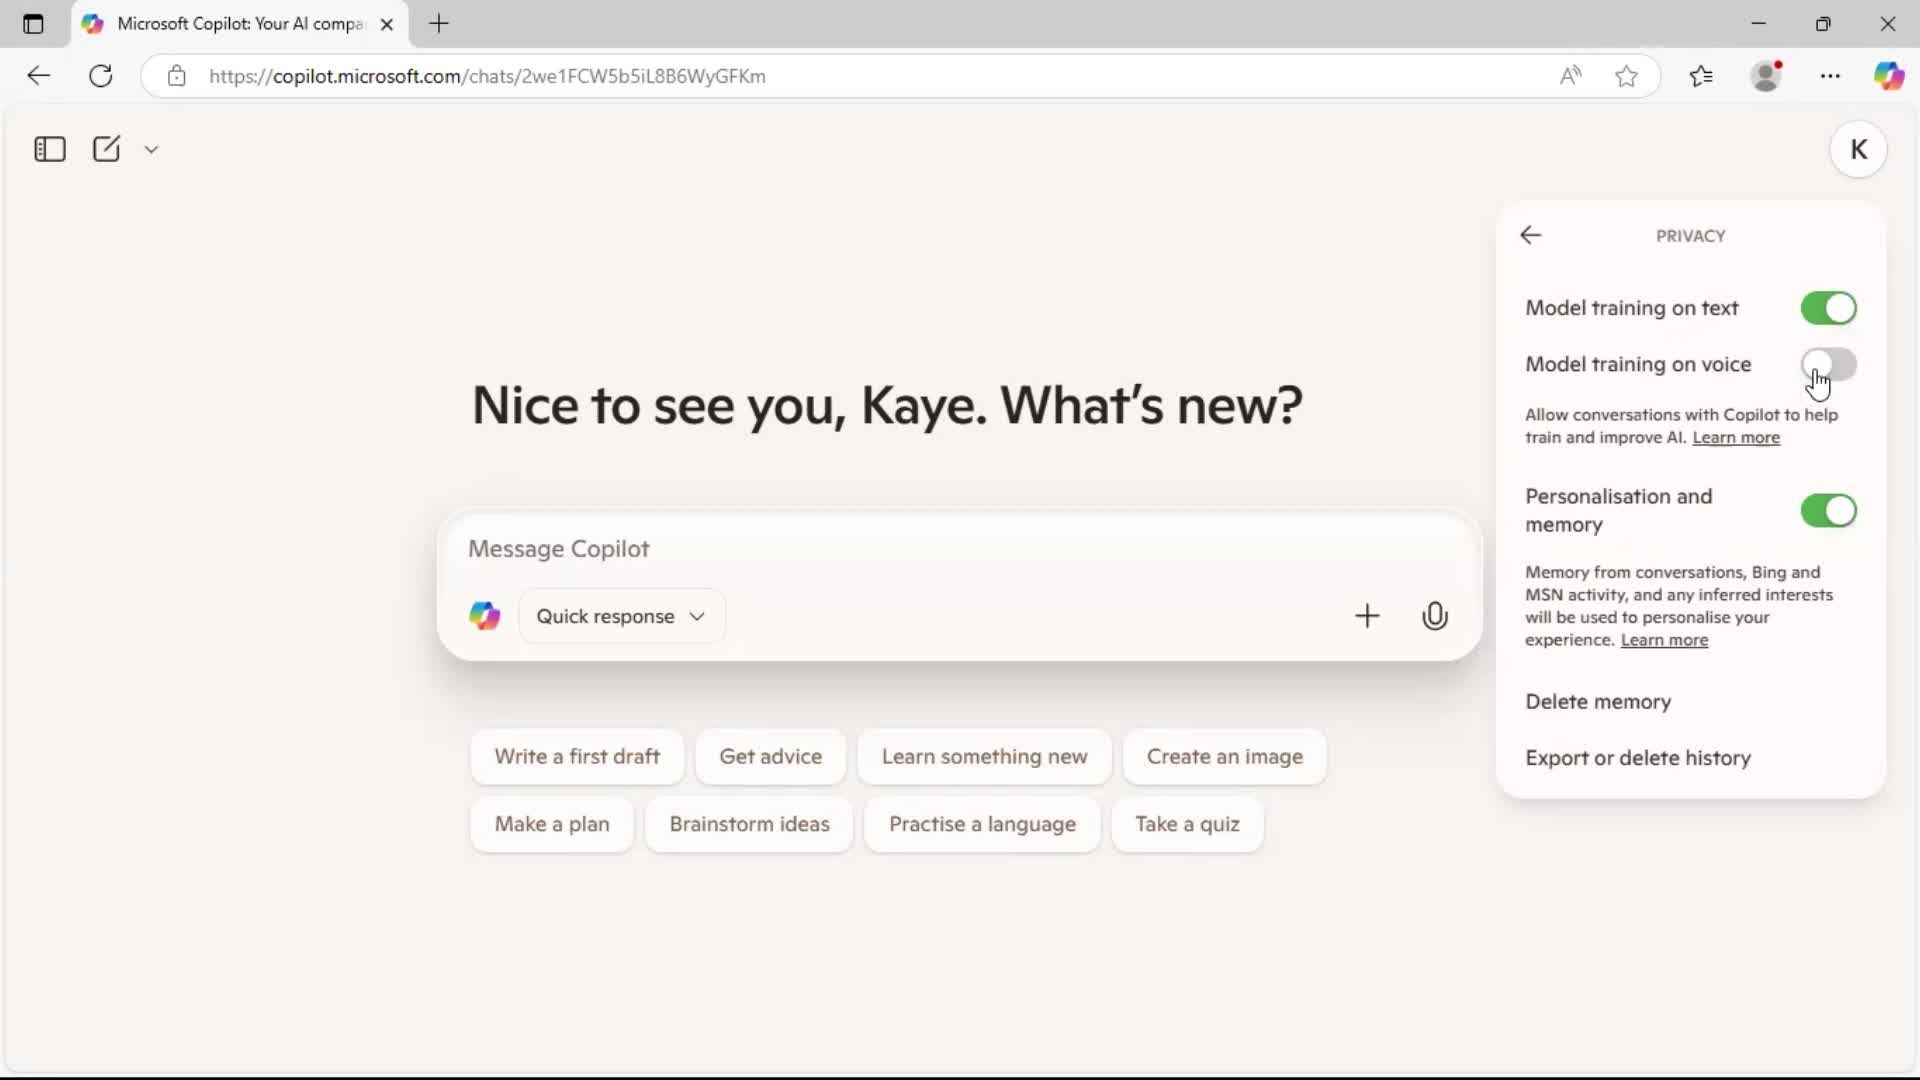Choose the Write a first draft suggestion
The width and height of the screenshot is (1920, 1080).
coord(577,757)
